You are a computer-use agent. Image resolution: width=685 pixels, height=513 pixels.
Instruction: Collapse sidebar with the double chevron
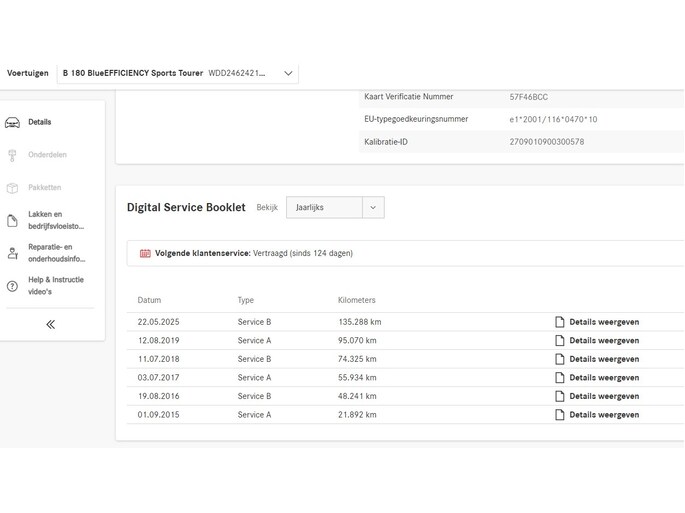click(x=51, y=324)
